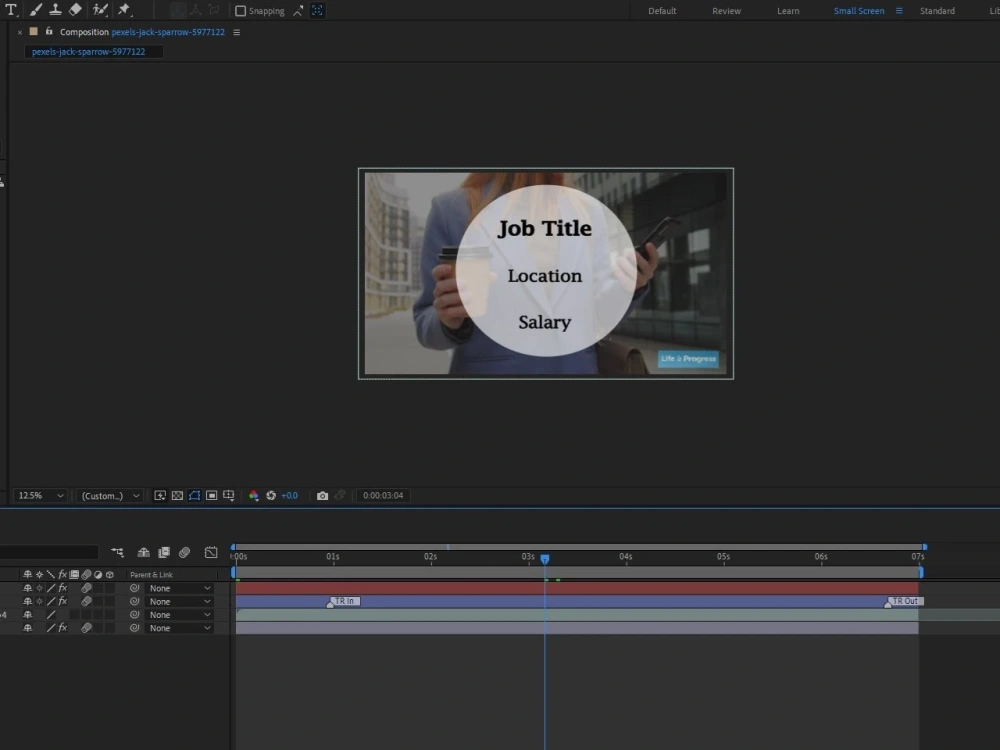This screenshot has height=750, width=1000.
Task: Toggle the Shy switch on the first layer
Action: pos(27,588)
